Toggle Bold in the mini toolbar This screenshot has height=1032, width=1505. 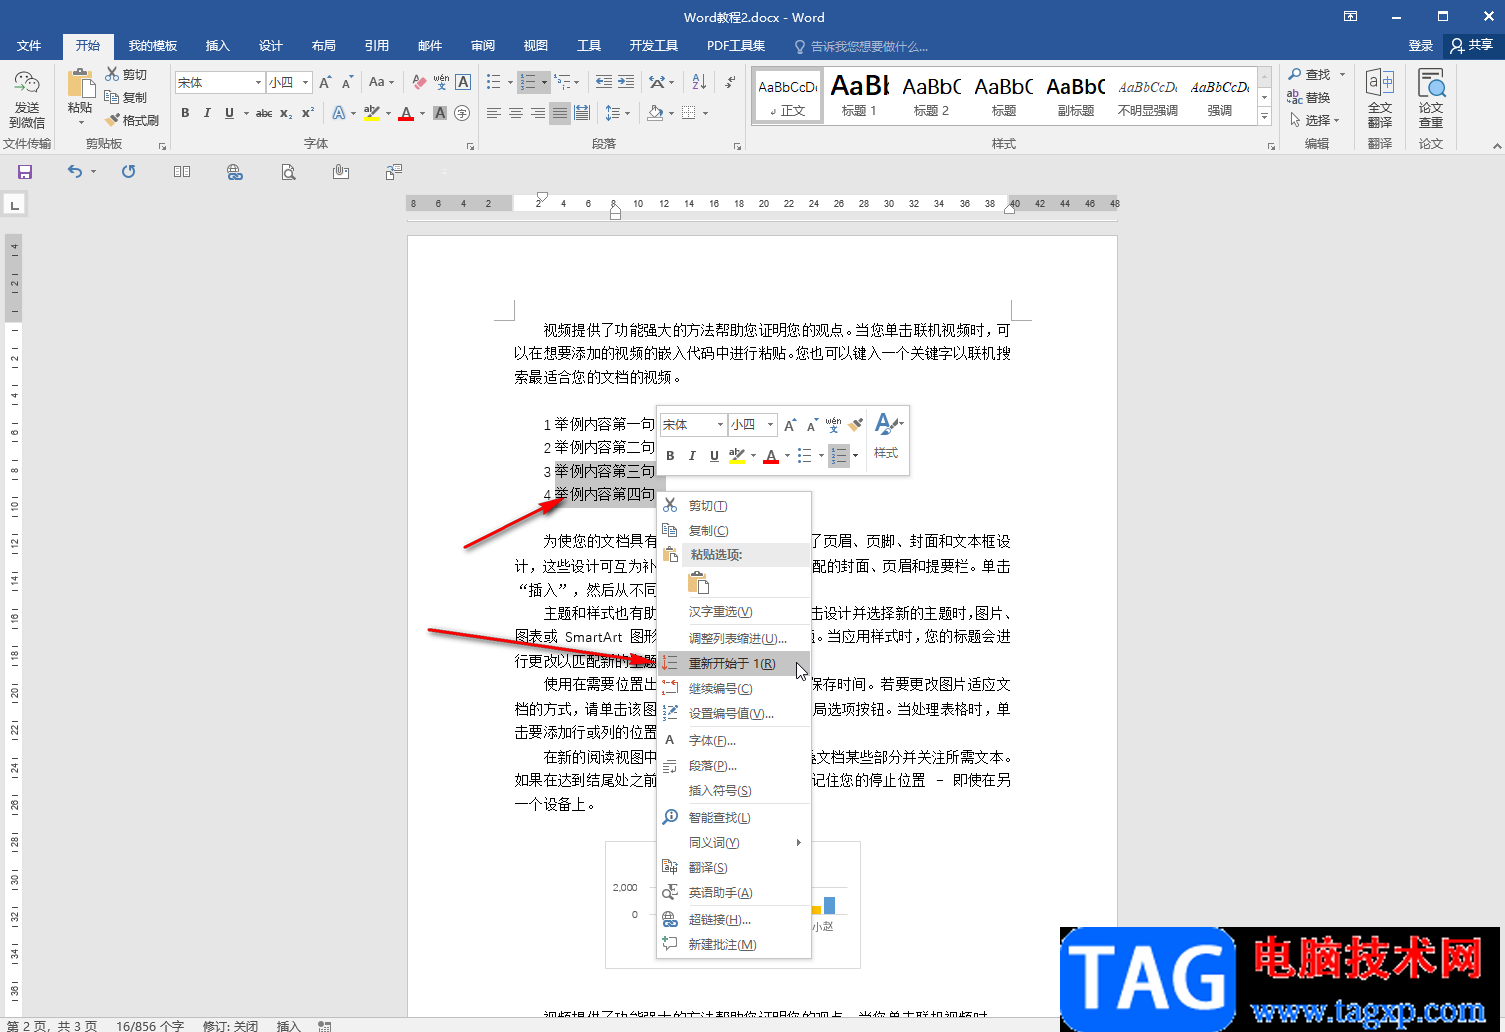(670, 456)
